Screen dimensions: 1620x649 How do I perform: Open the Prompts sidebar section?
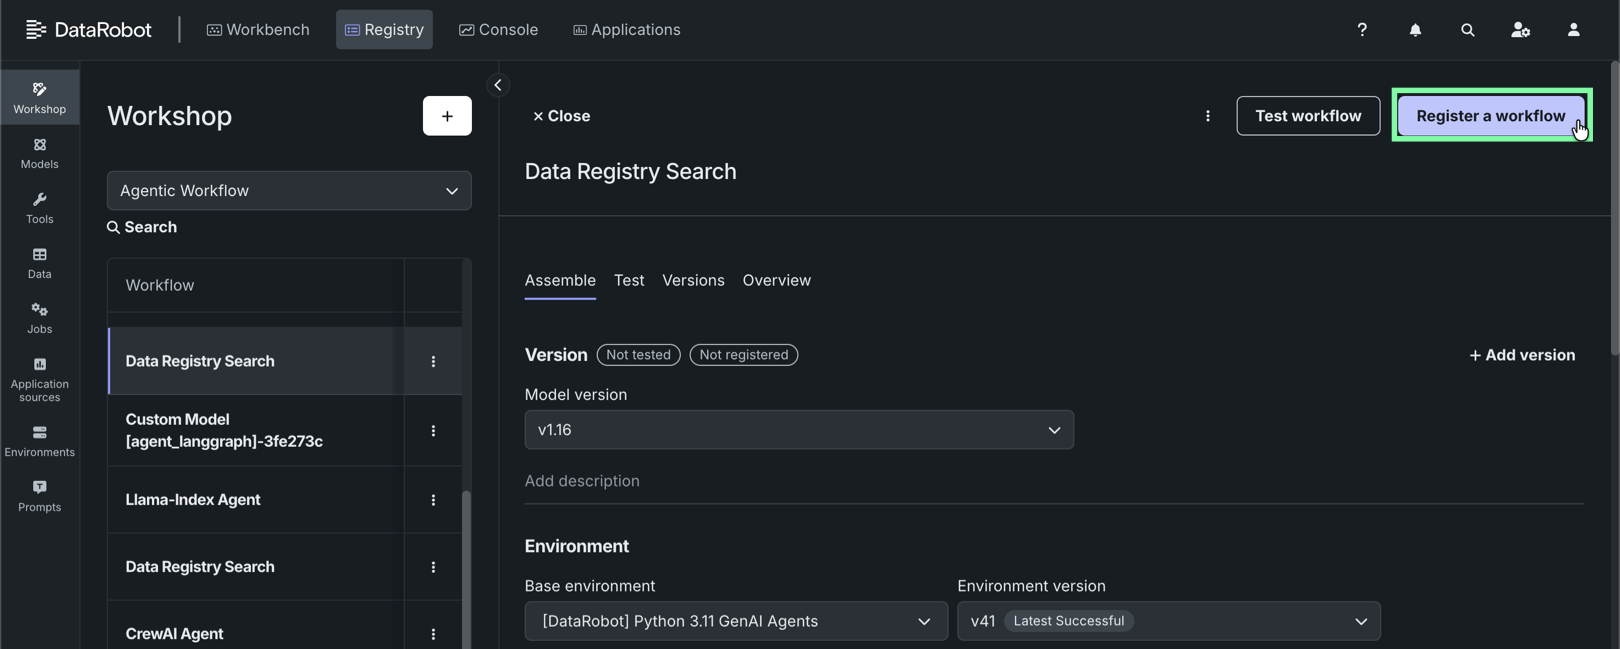[x=40, y=496]
